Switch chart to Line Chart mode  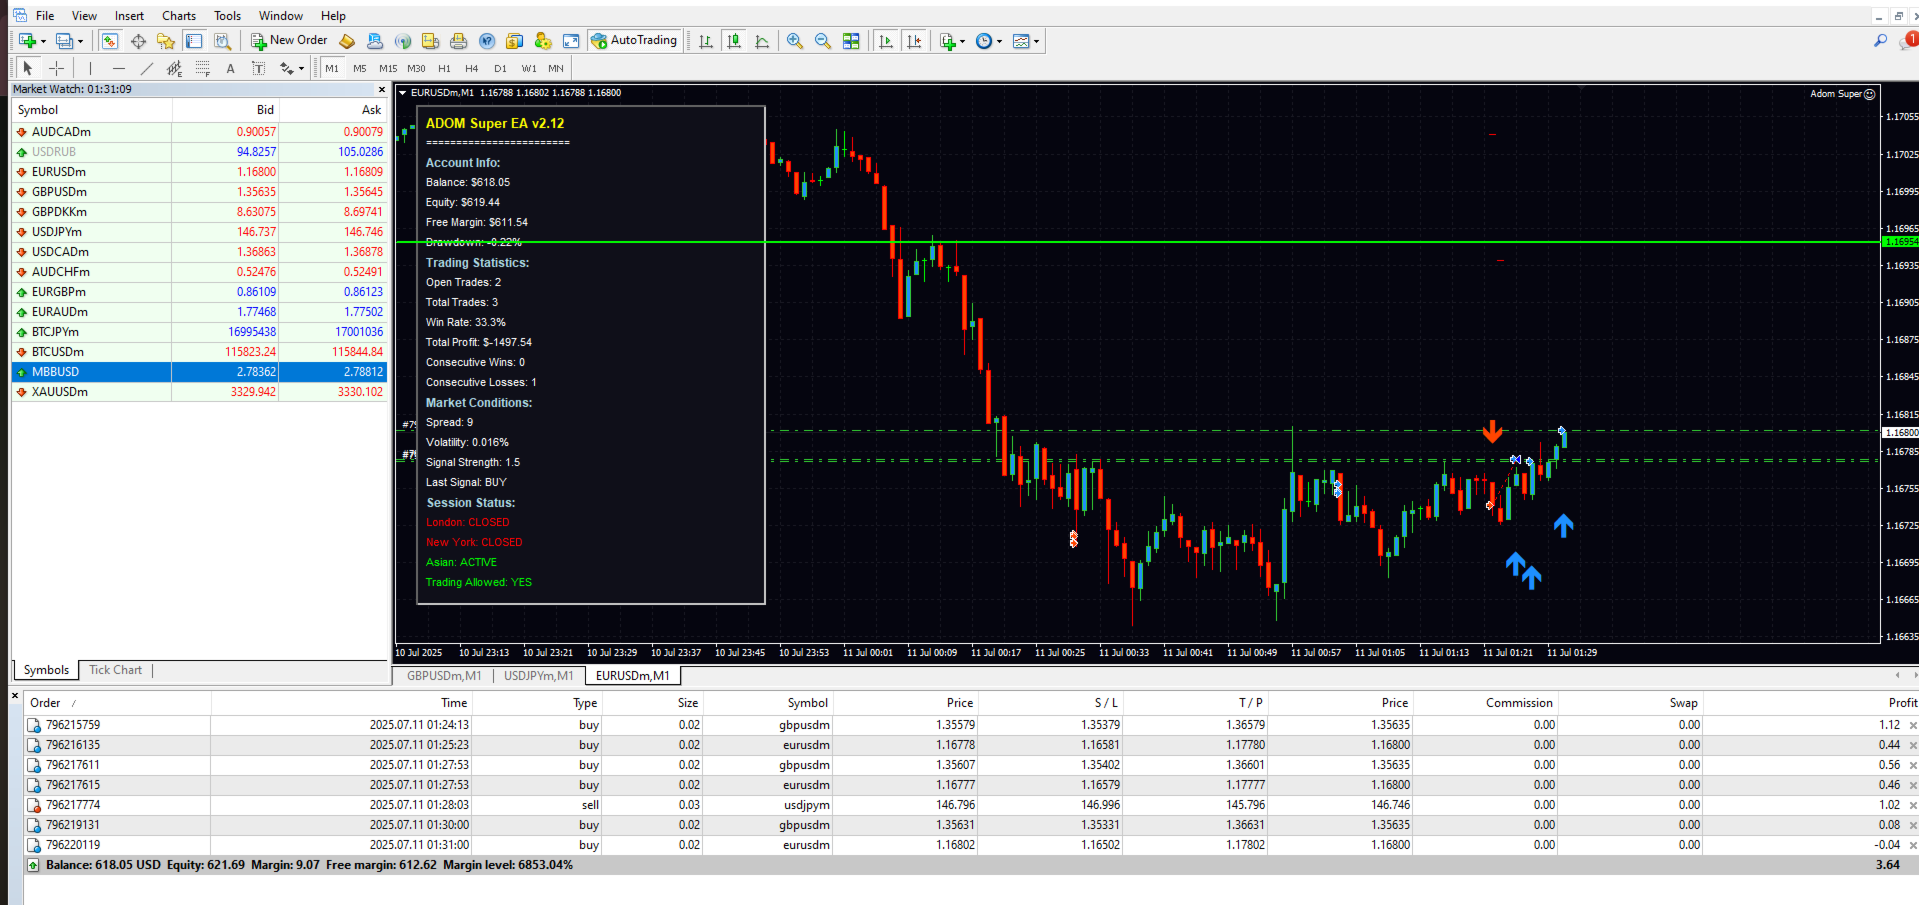click(762, 41)
